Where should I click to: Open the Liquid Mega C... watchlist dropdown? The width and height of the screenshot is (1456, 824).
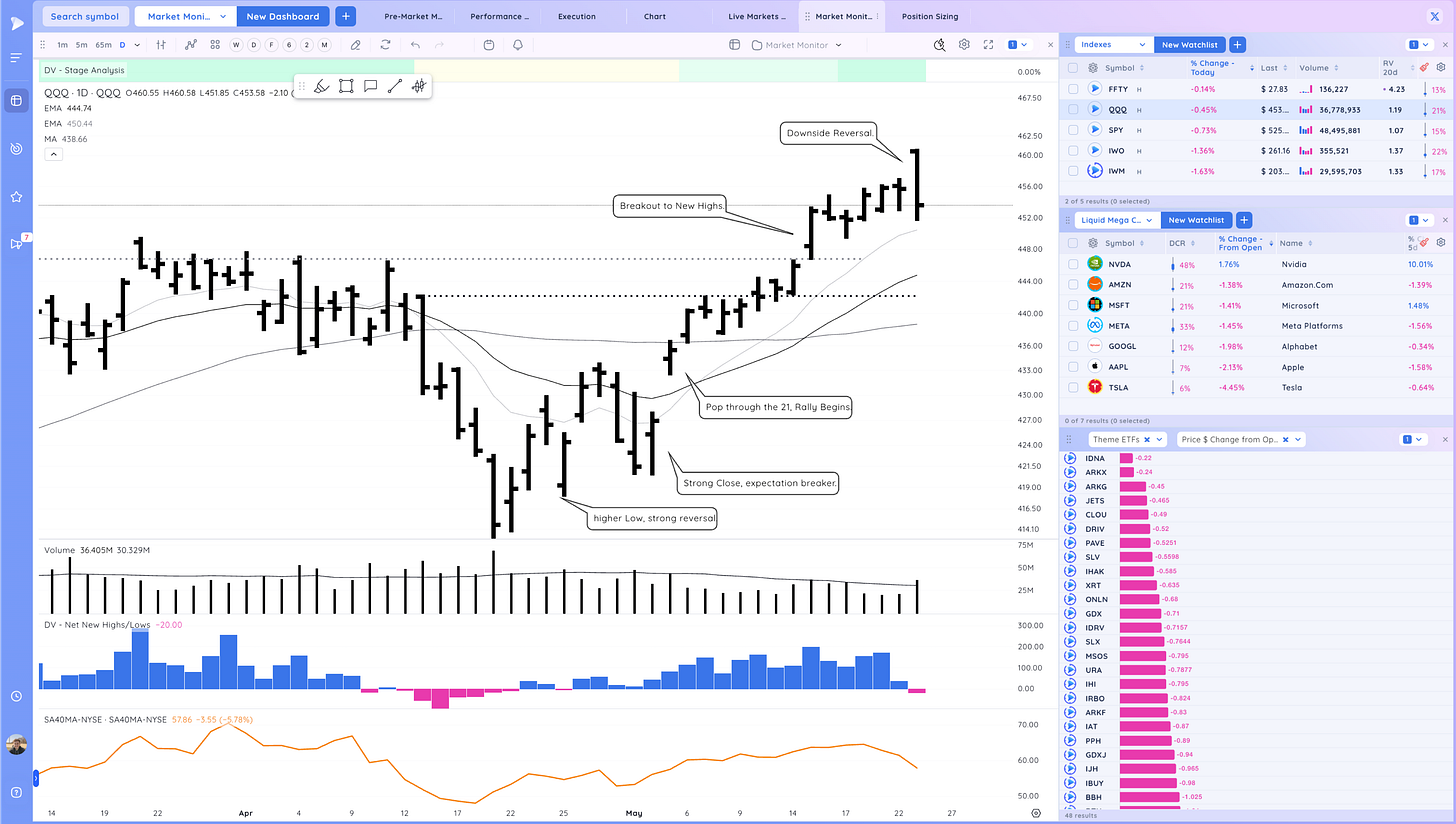pos(1117,220)
